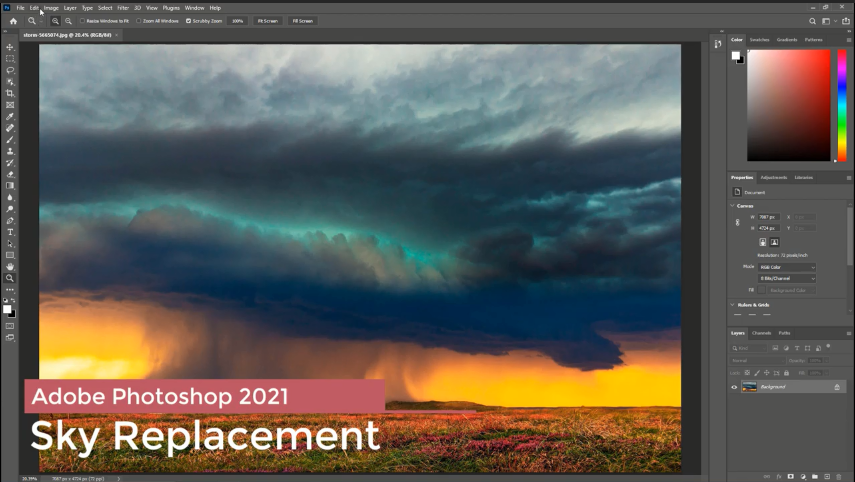Select the Move tool
Viewport: 855px width, 482px height.
(10, 47)
